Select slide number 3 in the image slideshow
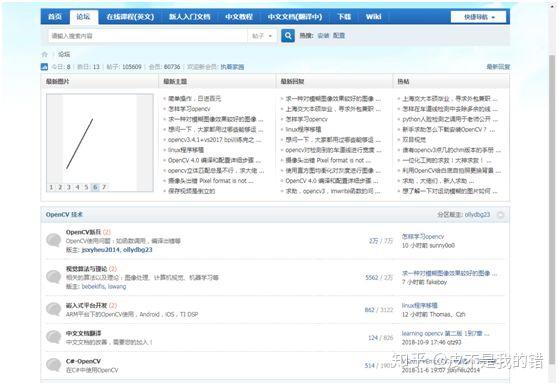The image size is (558, 385). (68, 187)
